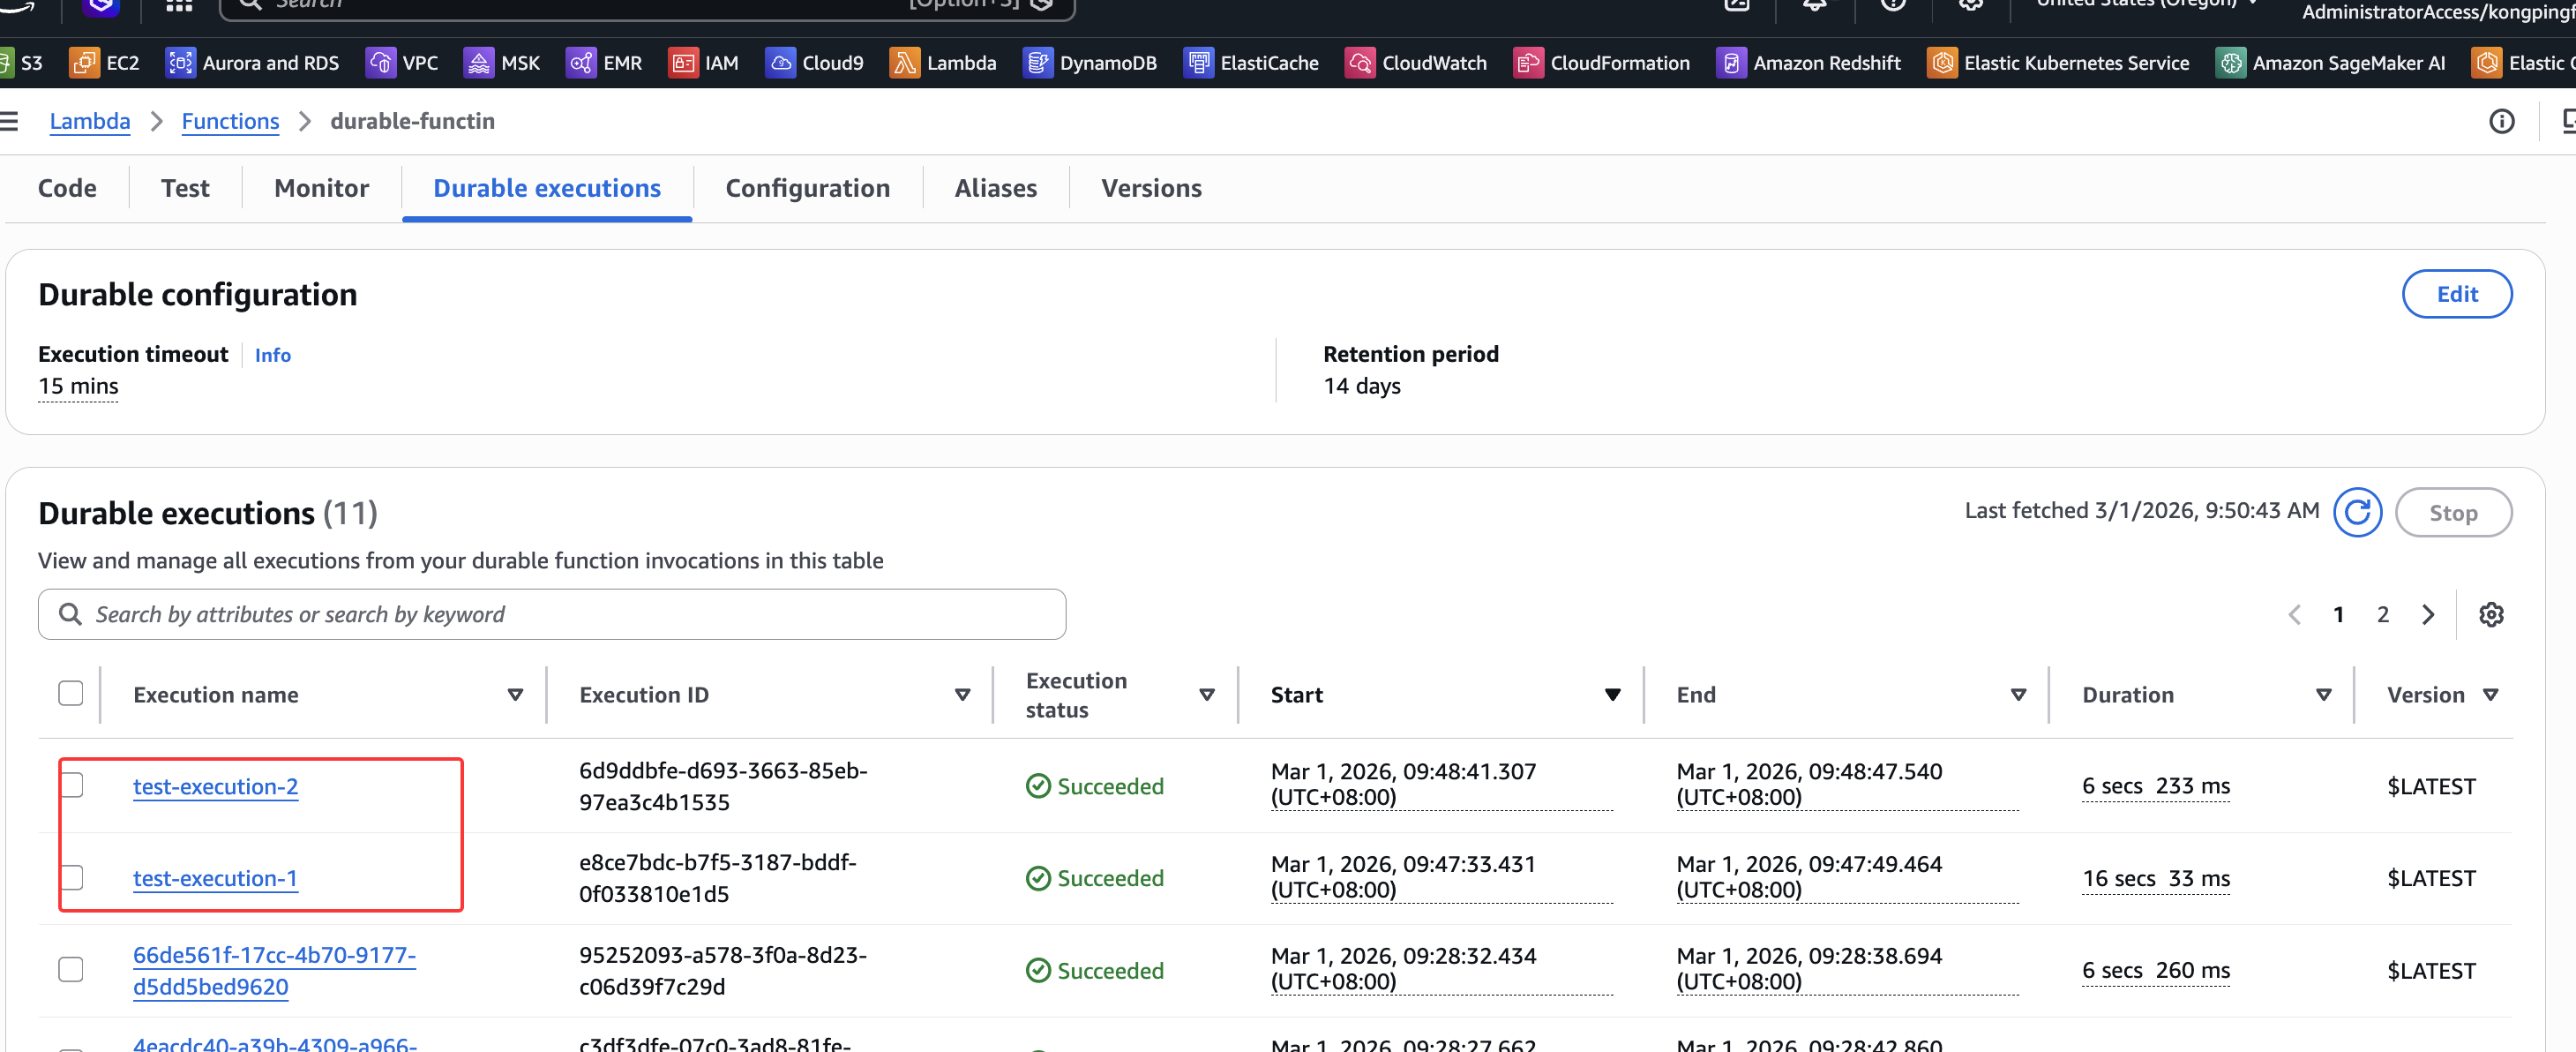
Task: Go to next page chevron
Action: pyautogui.click(x=2427, y=614)
